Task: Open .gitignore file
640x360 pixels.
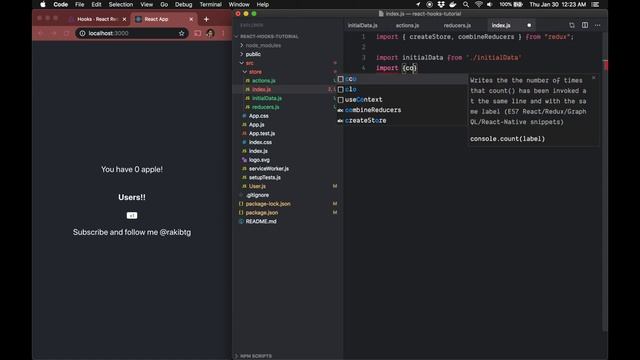Action: (x=257, y=195)
